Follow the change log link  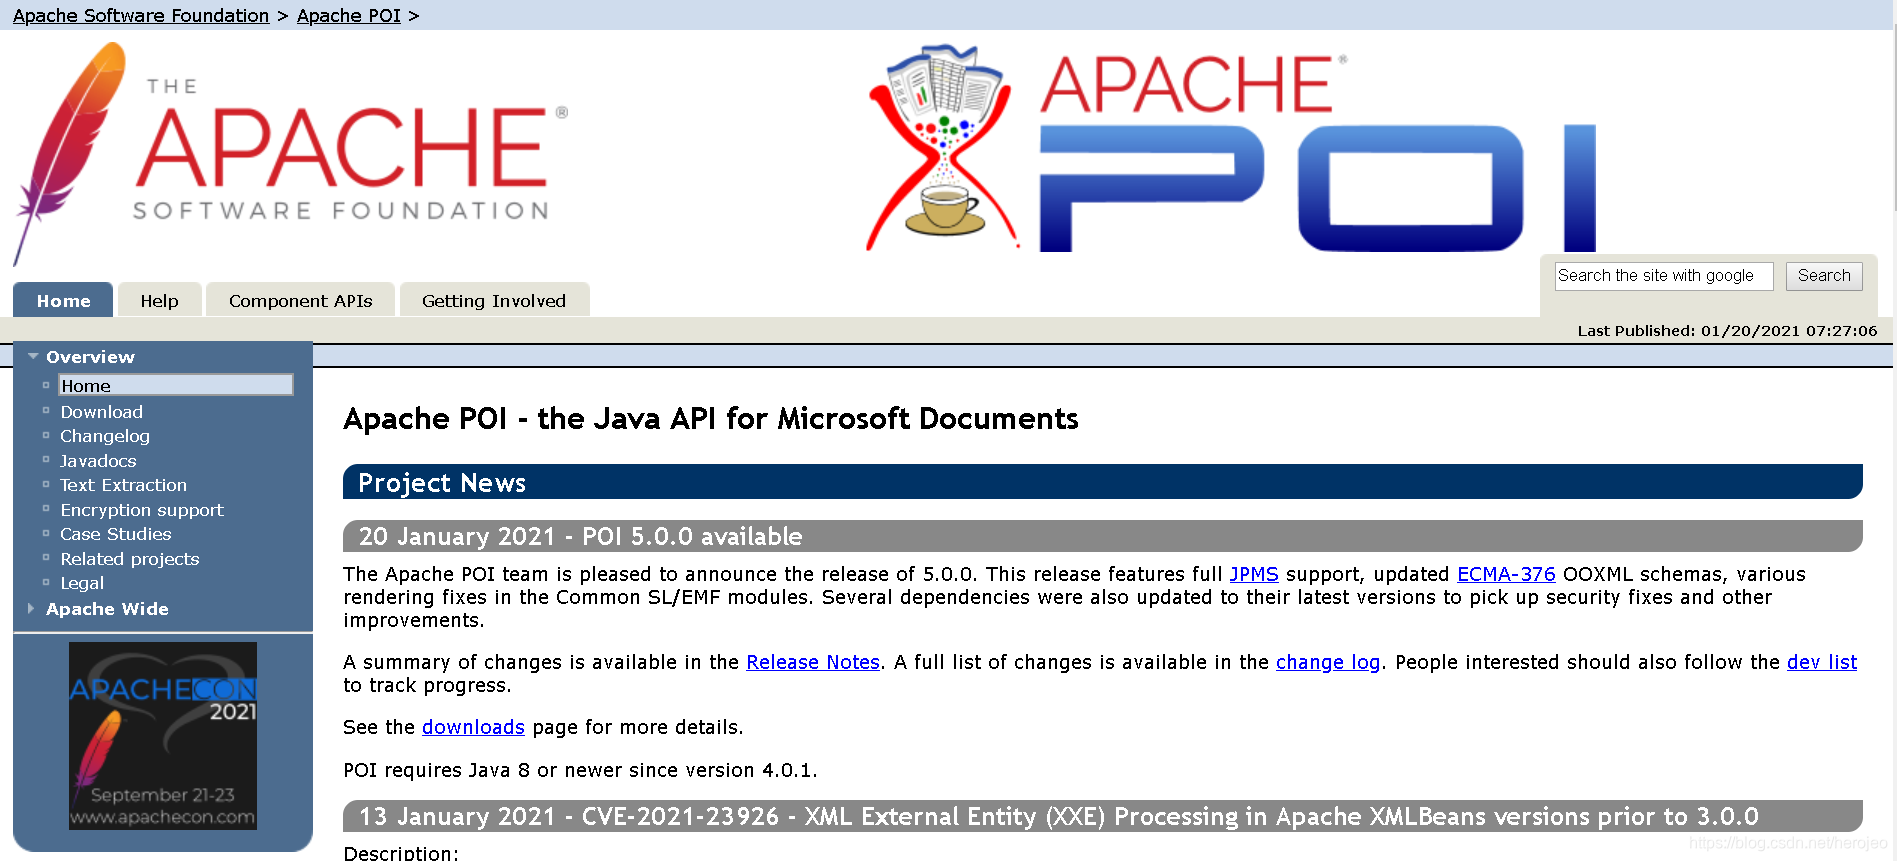tap(1328, 662)
